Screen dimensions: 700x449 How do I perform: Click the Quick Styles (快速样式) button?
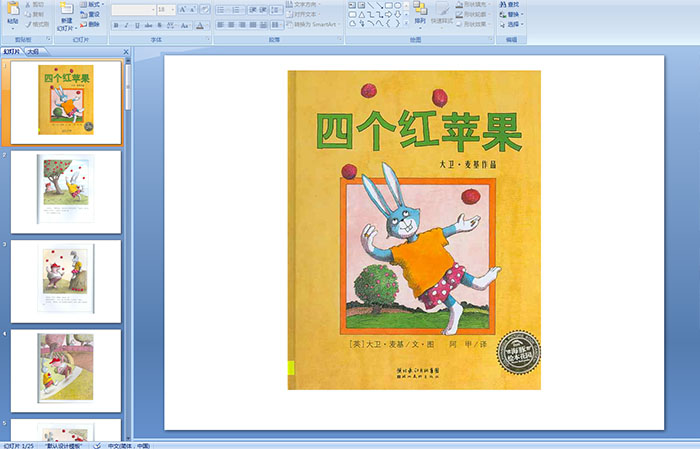[442, 13]
